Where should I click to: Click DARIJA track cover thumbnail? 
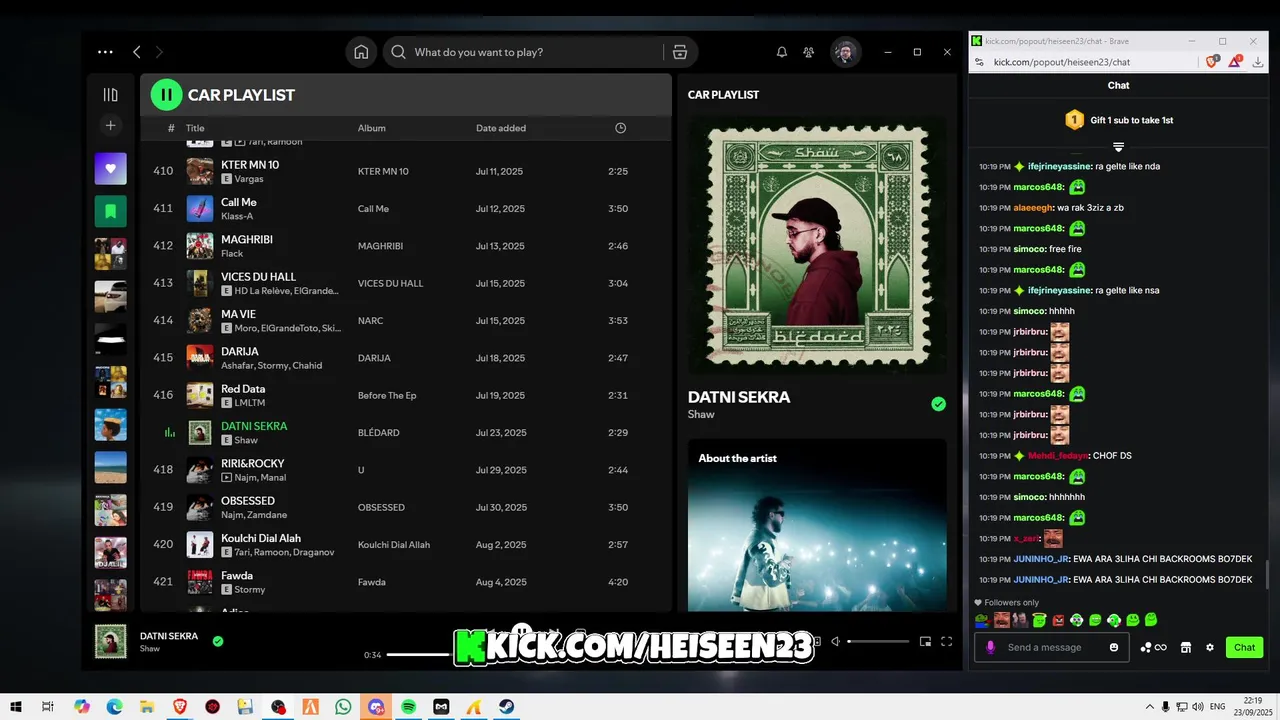click(200, 358)
